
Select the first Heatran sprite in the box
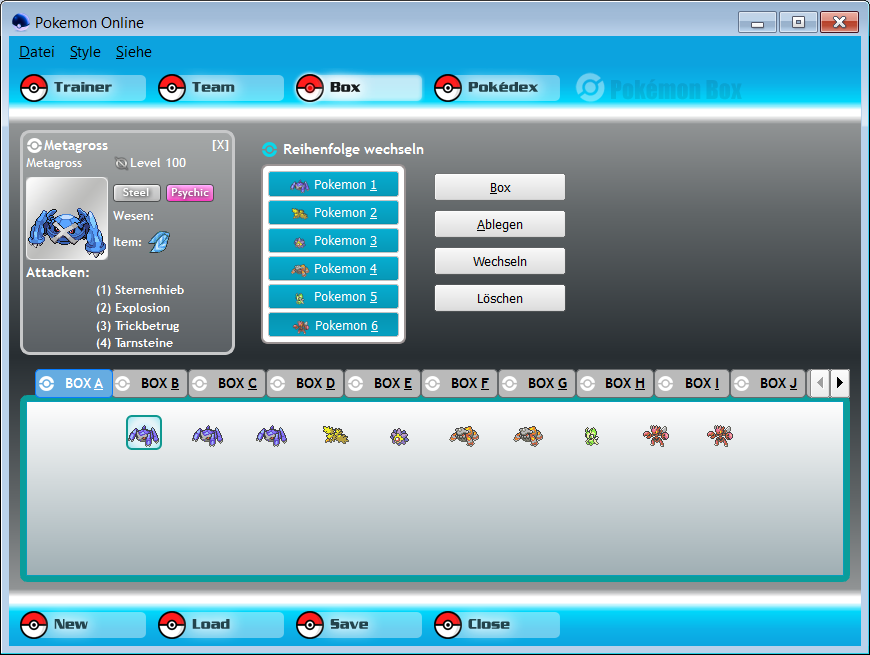[464, 436]
